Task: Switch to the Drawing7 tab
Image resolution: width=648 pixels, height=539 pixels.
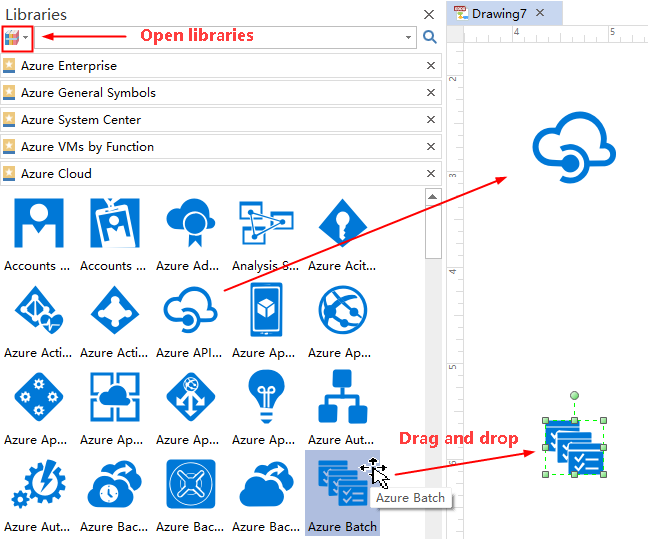Action: 499,14
